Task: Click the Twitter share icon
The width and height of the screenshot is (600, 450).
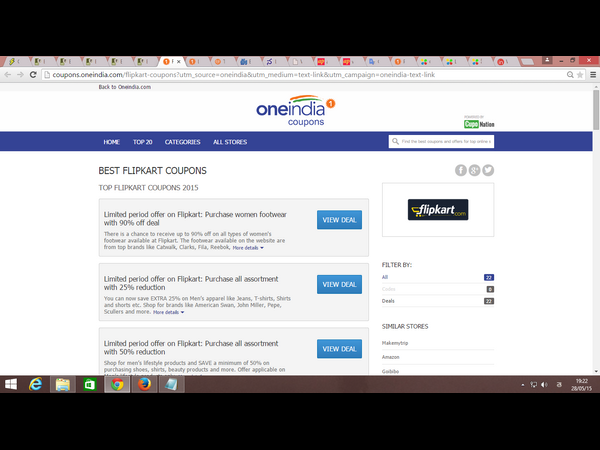Action: (488, 170)
